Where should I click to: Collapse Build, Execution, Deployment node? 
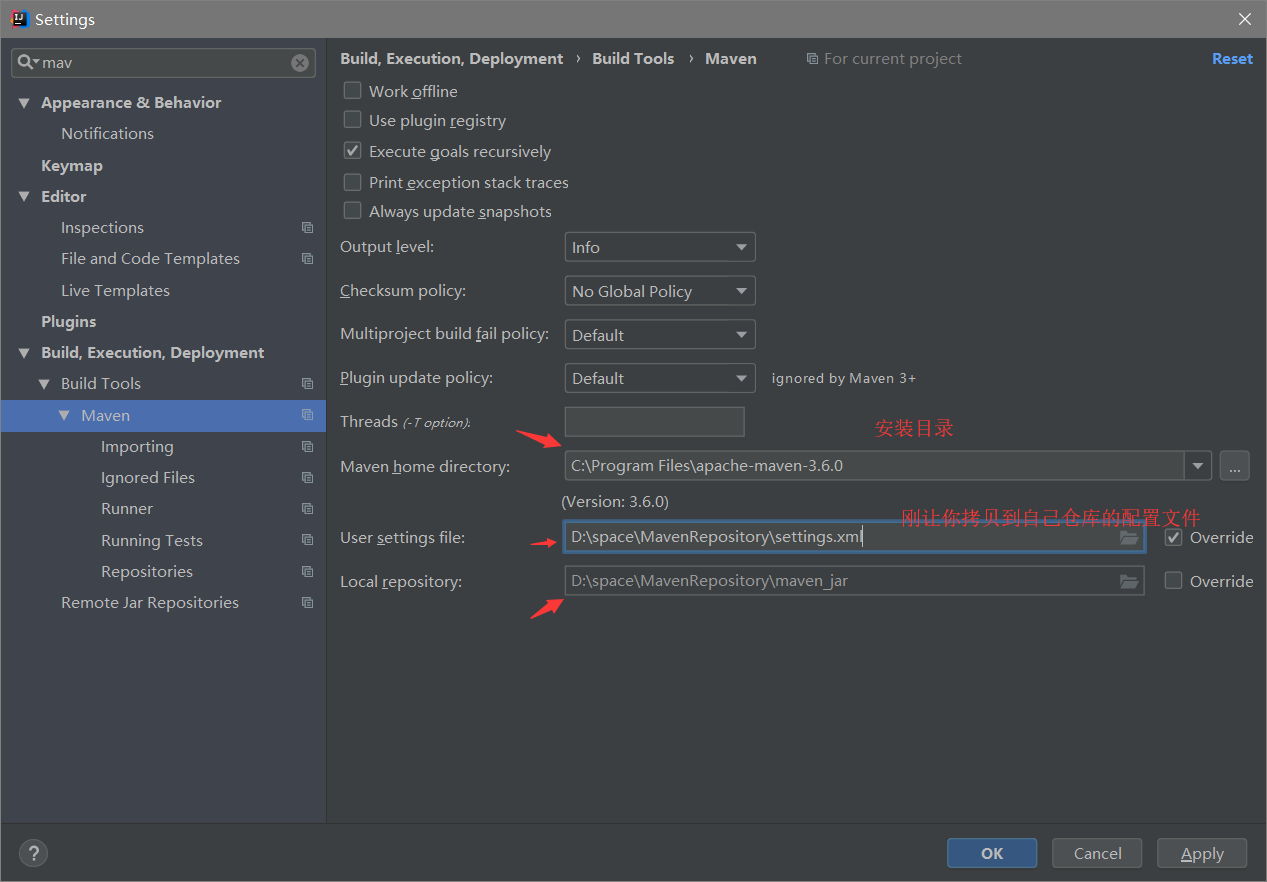[24, 353]
